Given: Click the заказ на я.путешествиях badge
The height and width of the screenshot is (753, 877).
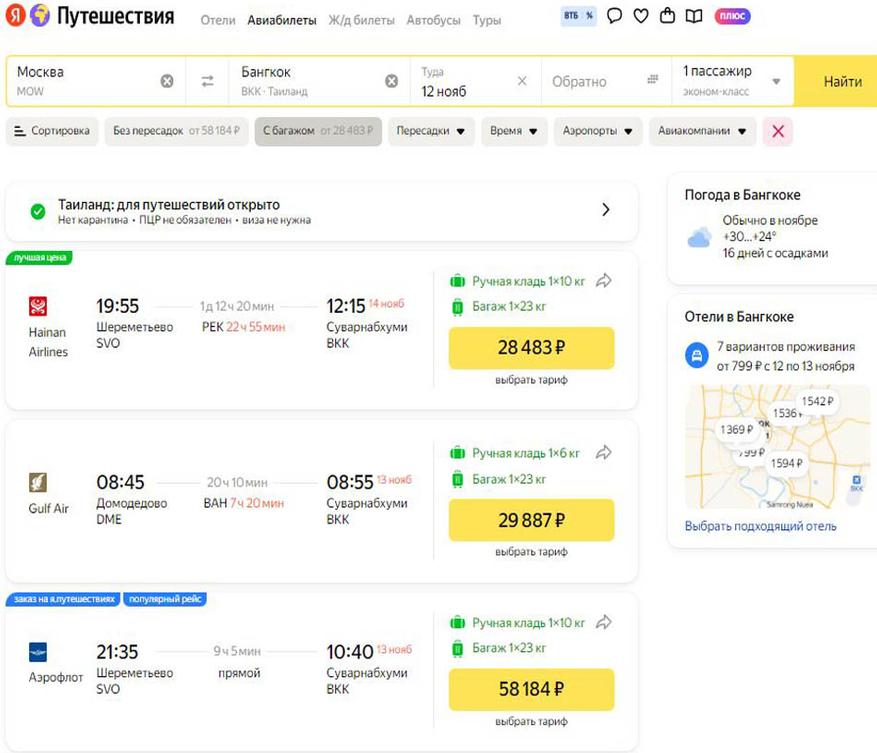Looking at the screenshot, I should point(64,599).
